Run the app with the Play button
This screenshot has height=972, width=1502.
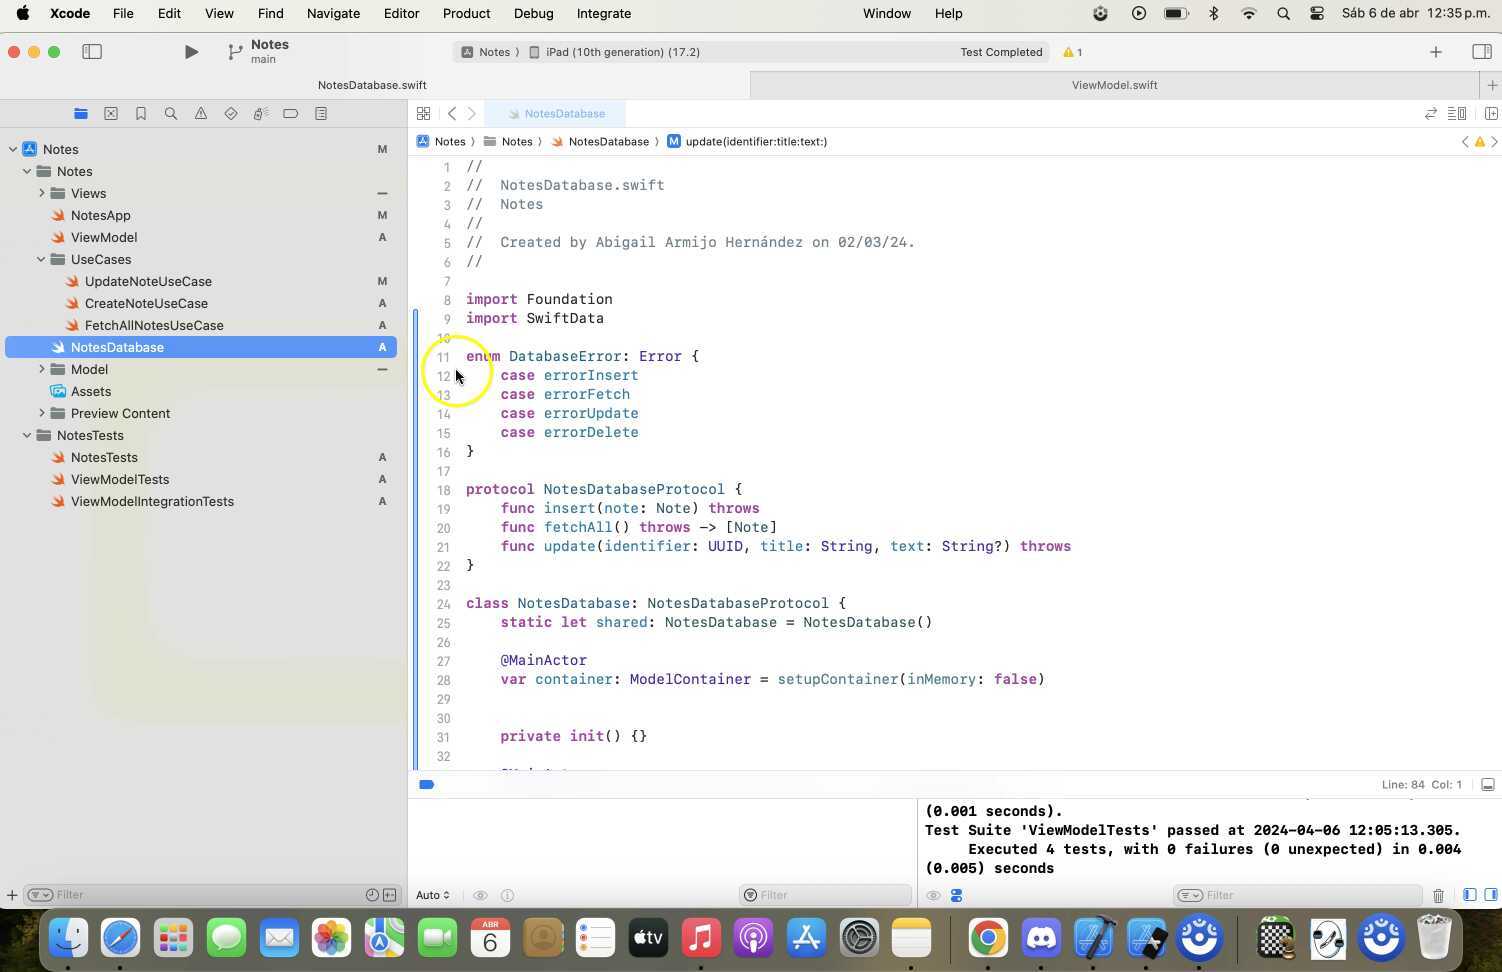click(x=190, y=51)
